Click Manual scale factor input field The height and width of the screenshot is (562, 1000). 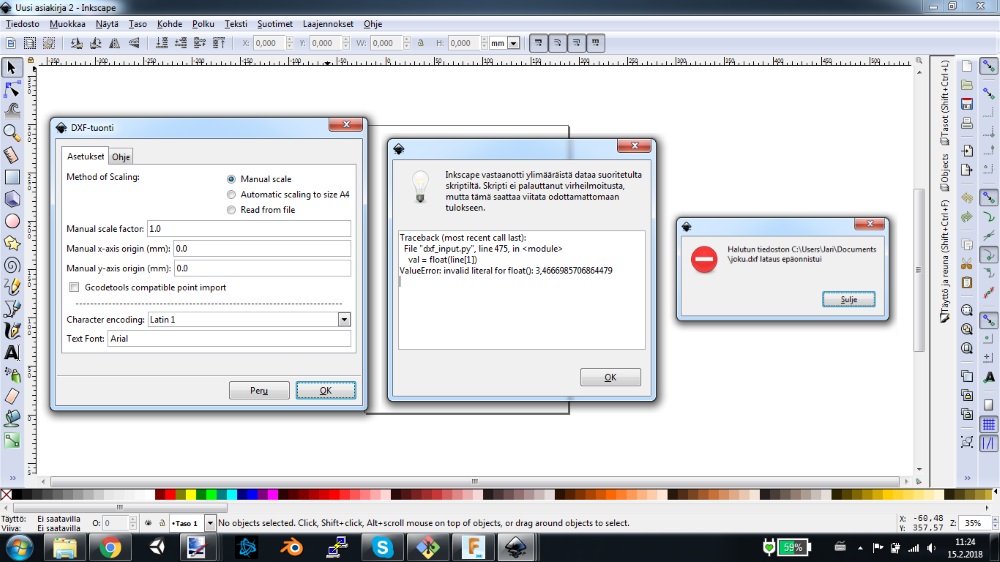(x=249, y=228)
